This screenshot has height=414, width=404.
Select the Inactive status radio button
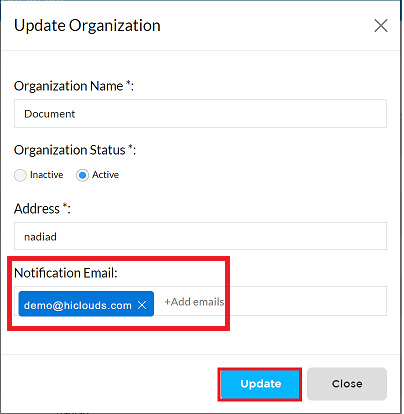tap(20, 175)
